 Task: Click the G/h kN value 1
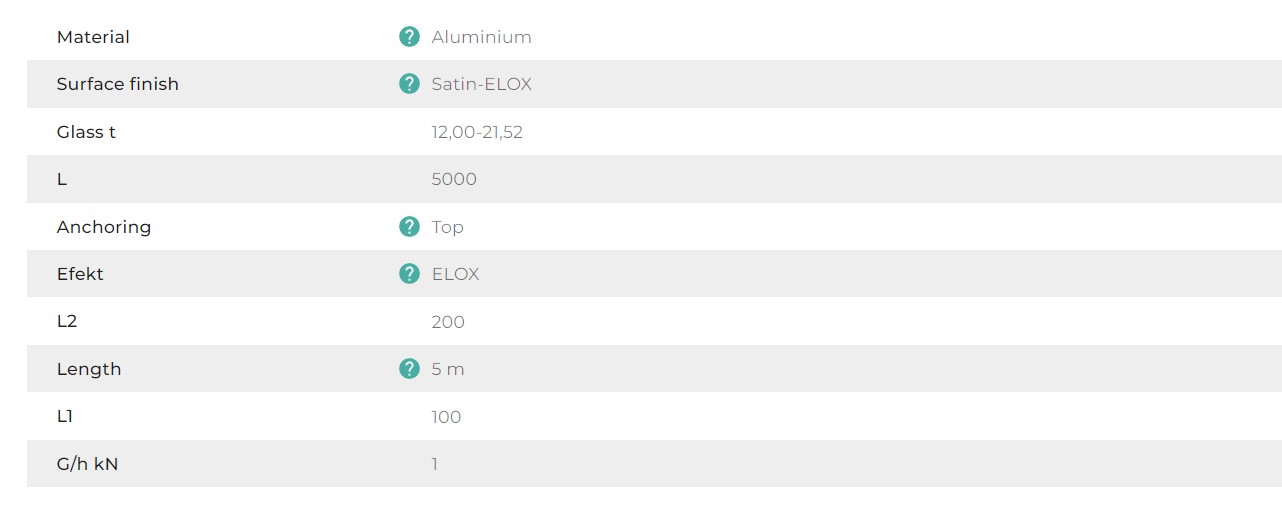(x=435, y=464)
